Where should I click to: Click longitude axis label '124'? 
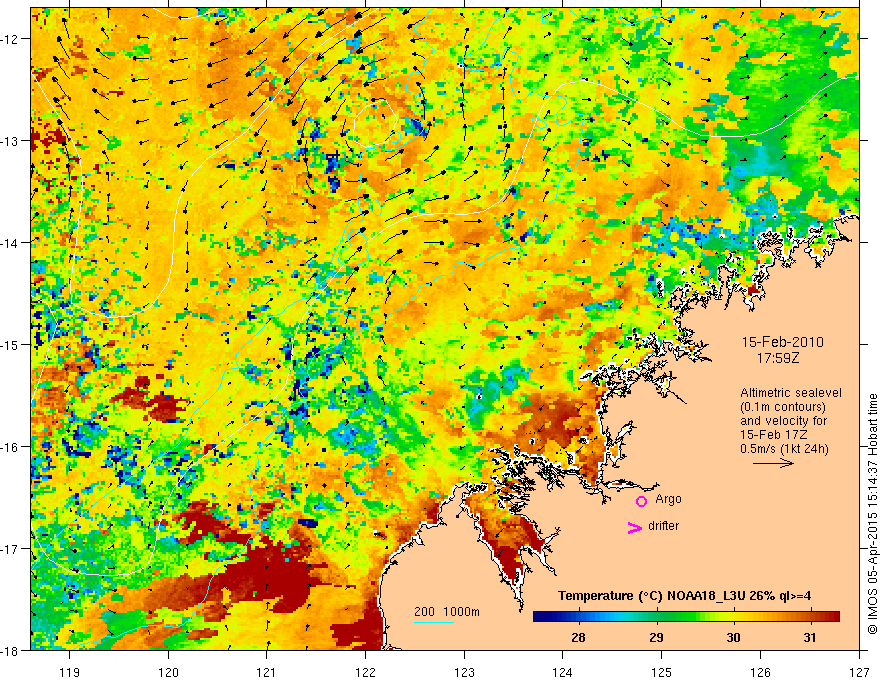[563, 672]
